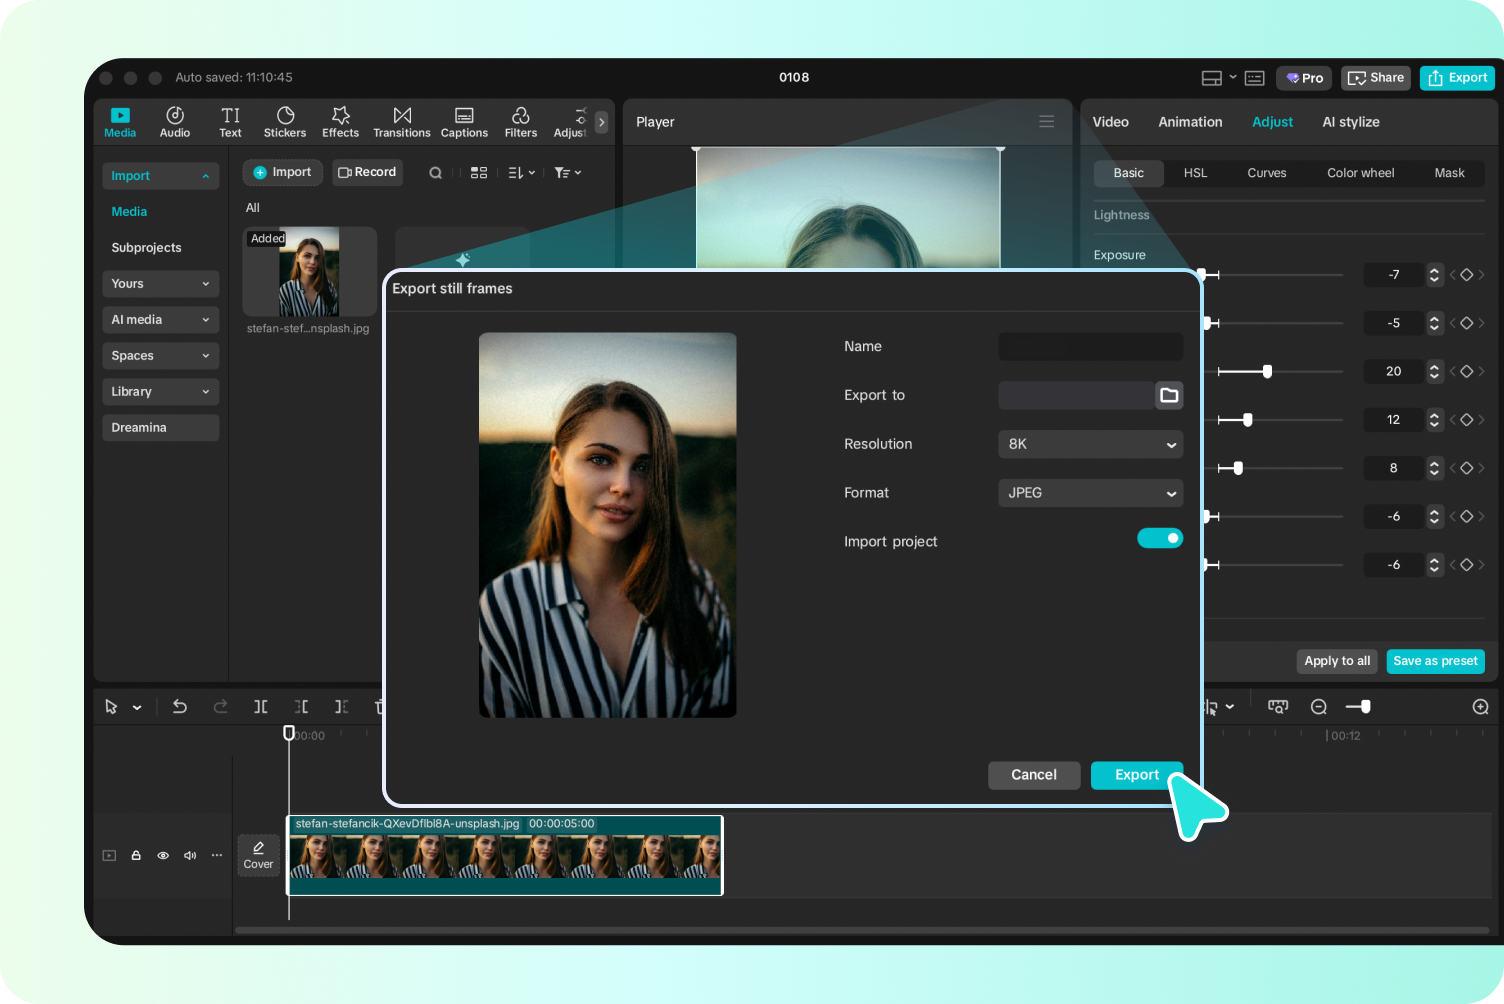
Task: Enable the Import project switch
Action: (1159, 537)
